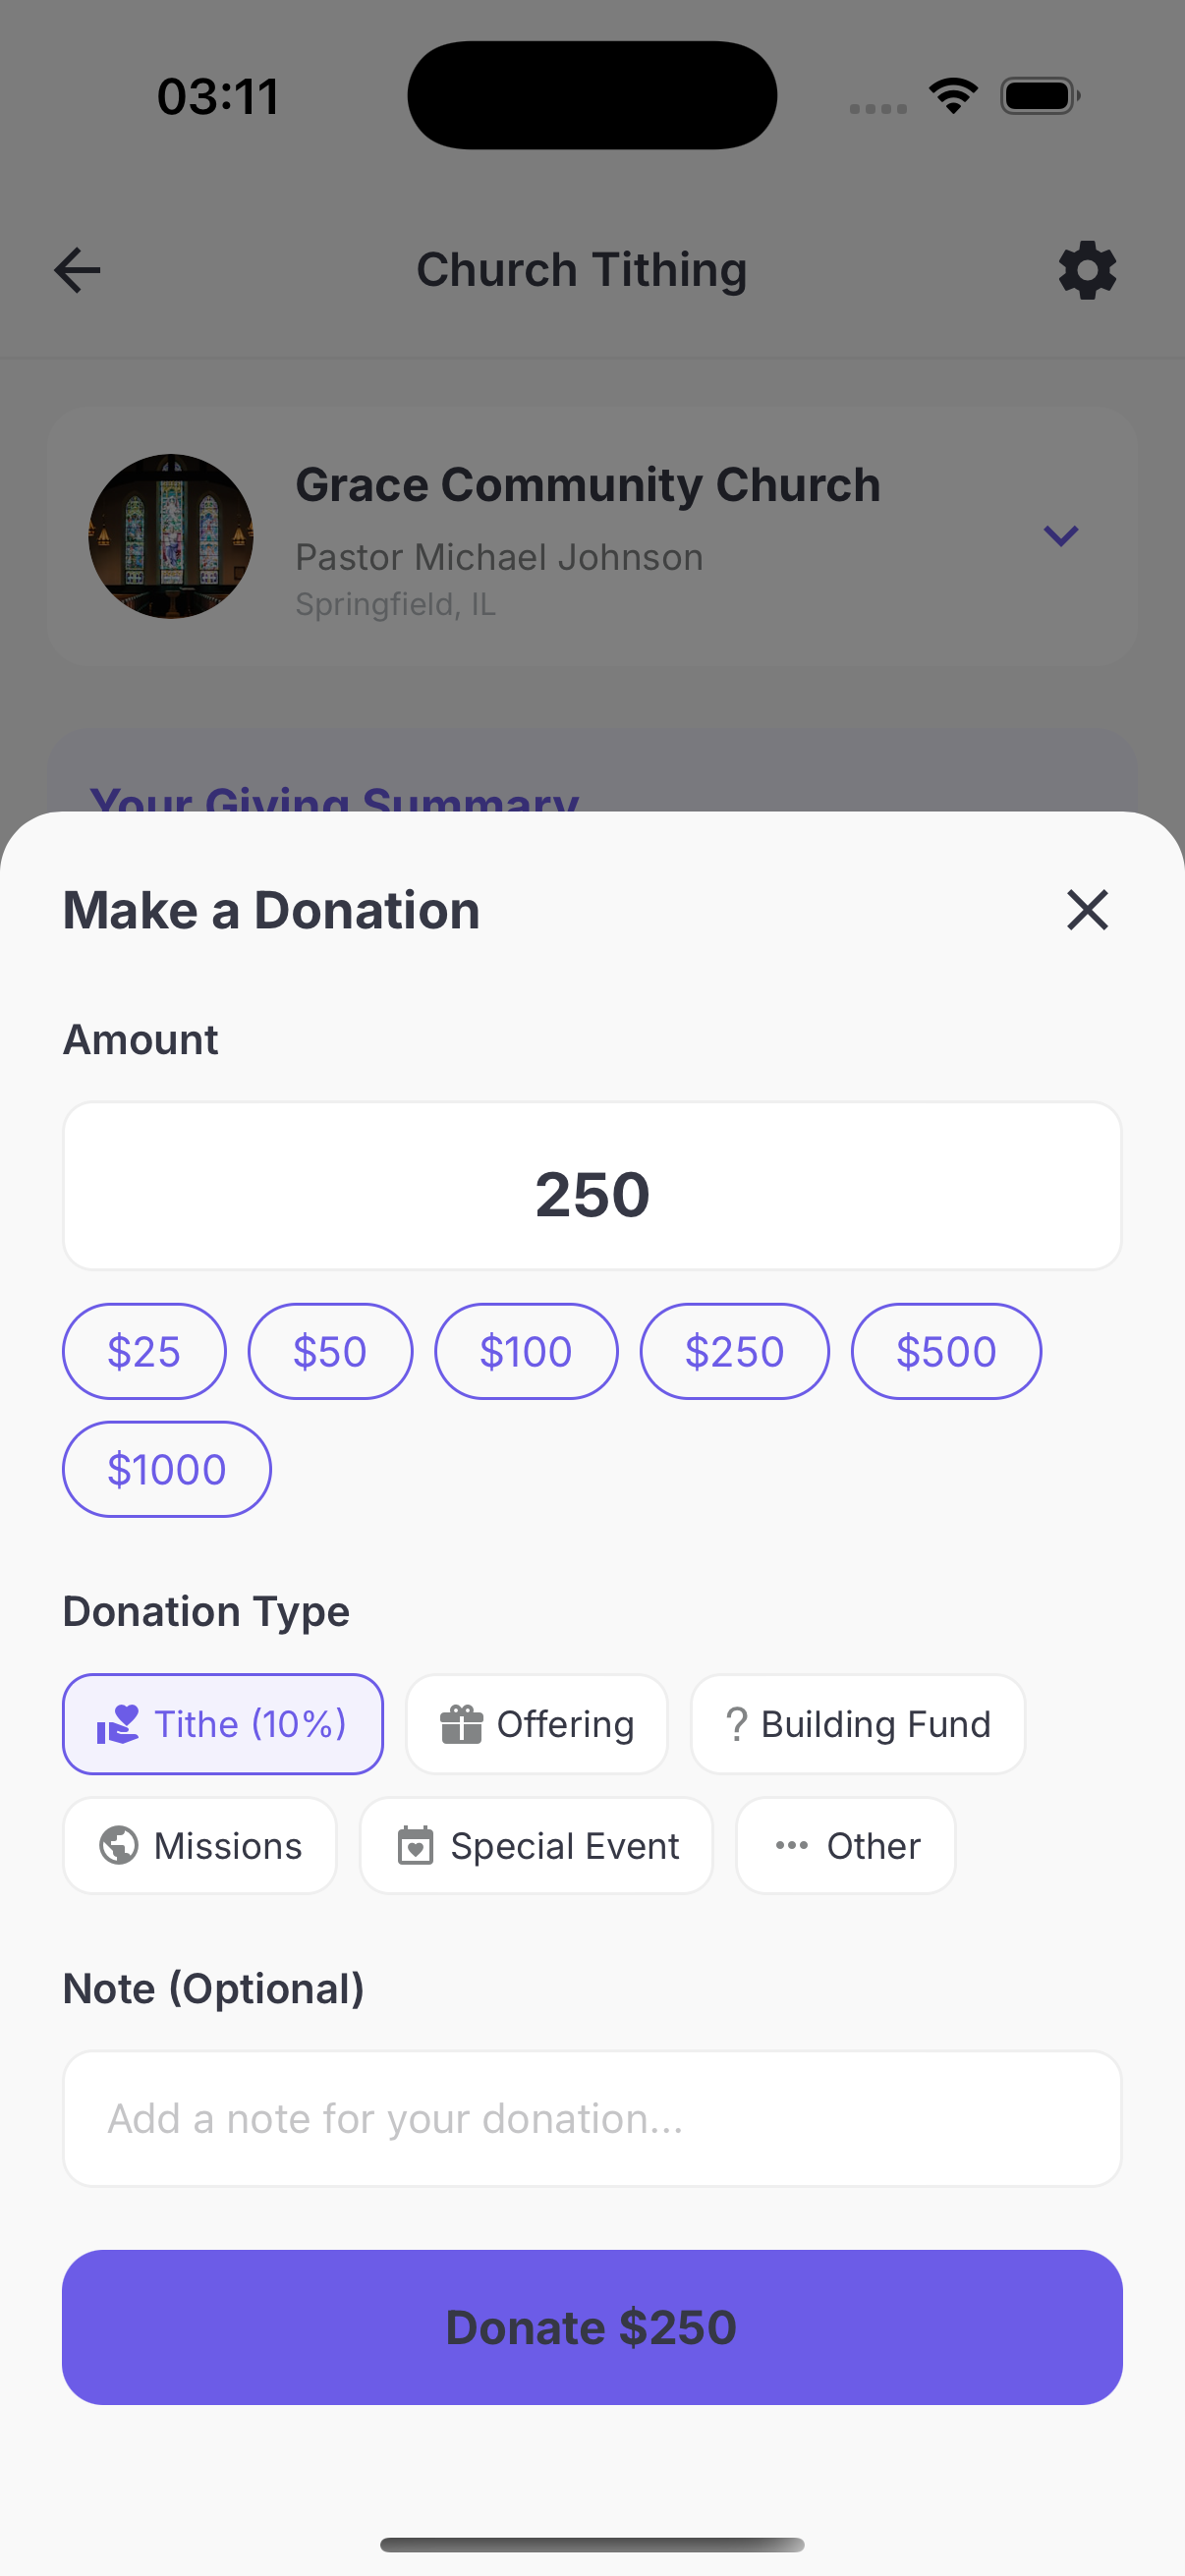This screenshot has height=2576, width=1185.
Task: Choose the $100 quick amount chip
Action: 526,1351
